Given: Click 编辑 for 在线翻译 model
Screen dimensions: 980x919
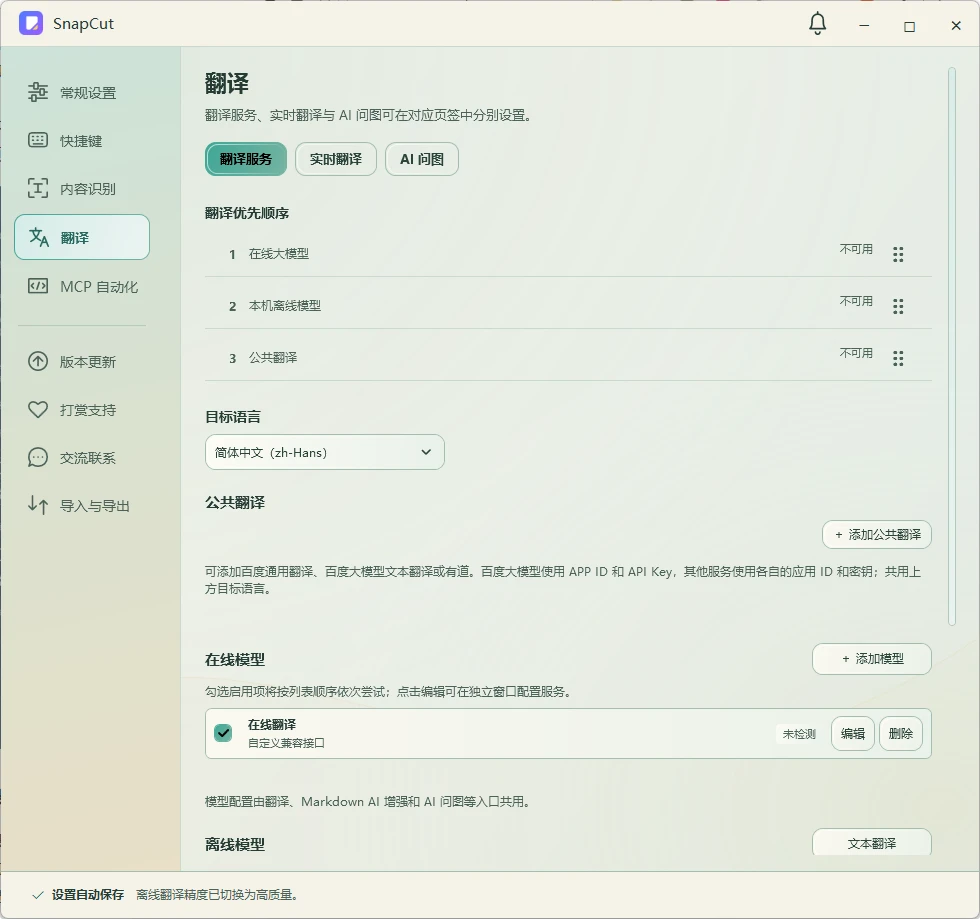Looking at the screenshot, I should 852,733.
